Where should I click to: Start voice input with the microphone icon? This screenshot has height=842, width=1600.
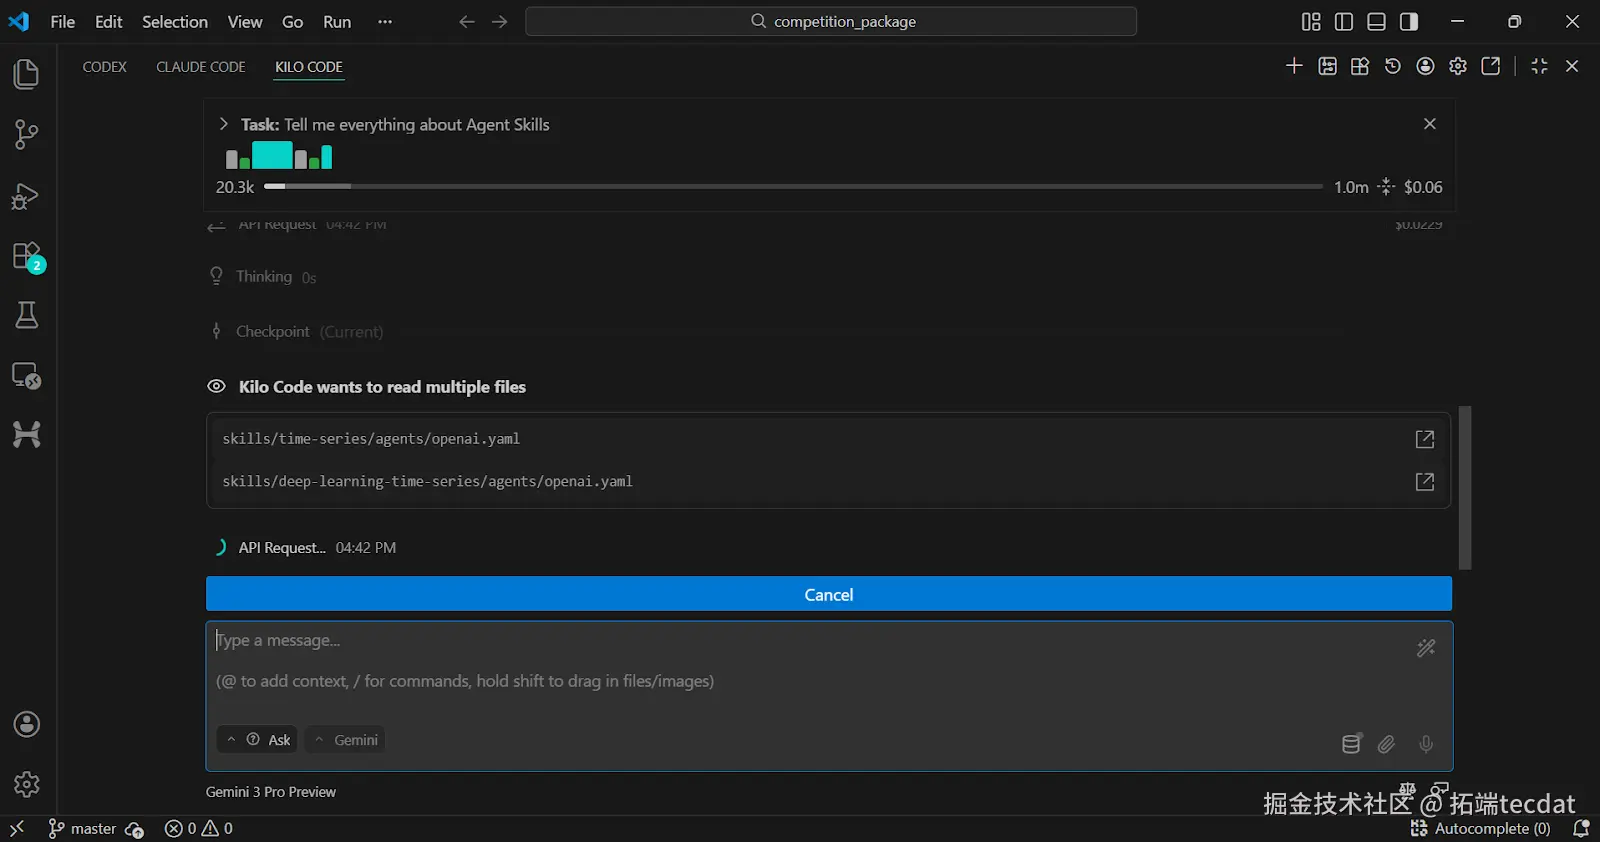click(1426, 744)
